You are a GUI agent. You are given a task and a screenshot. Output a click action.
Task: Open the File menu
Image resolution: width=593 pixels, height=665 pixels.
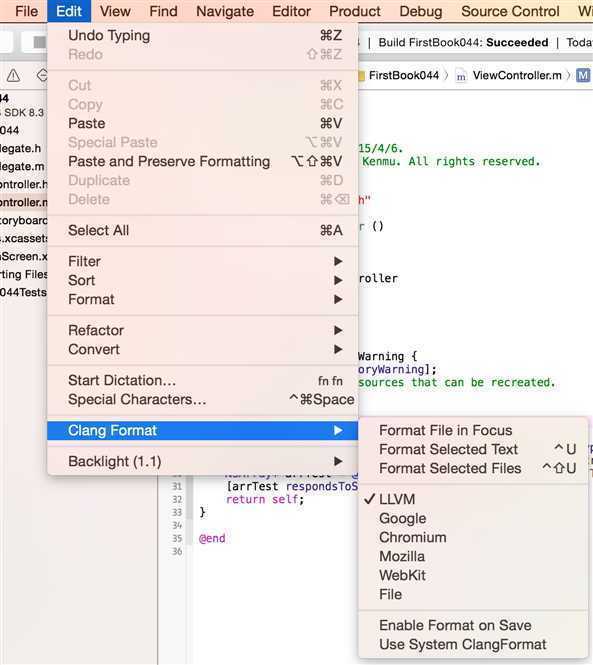tap(26, 11)
